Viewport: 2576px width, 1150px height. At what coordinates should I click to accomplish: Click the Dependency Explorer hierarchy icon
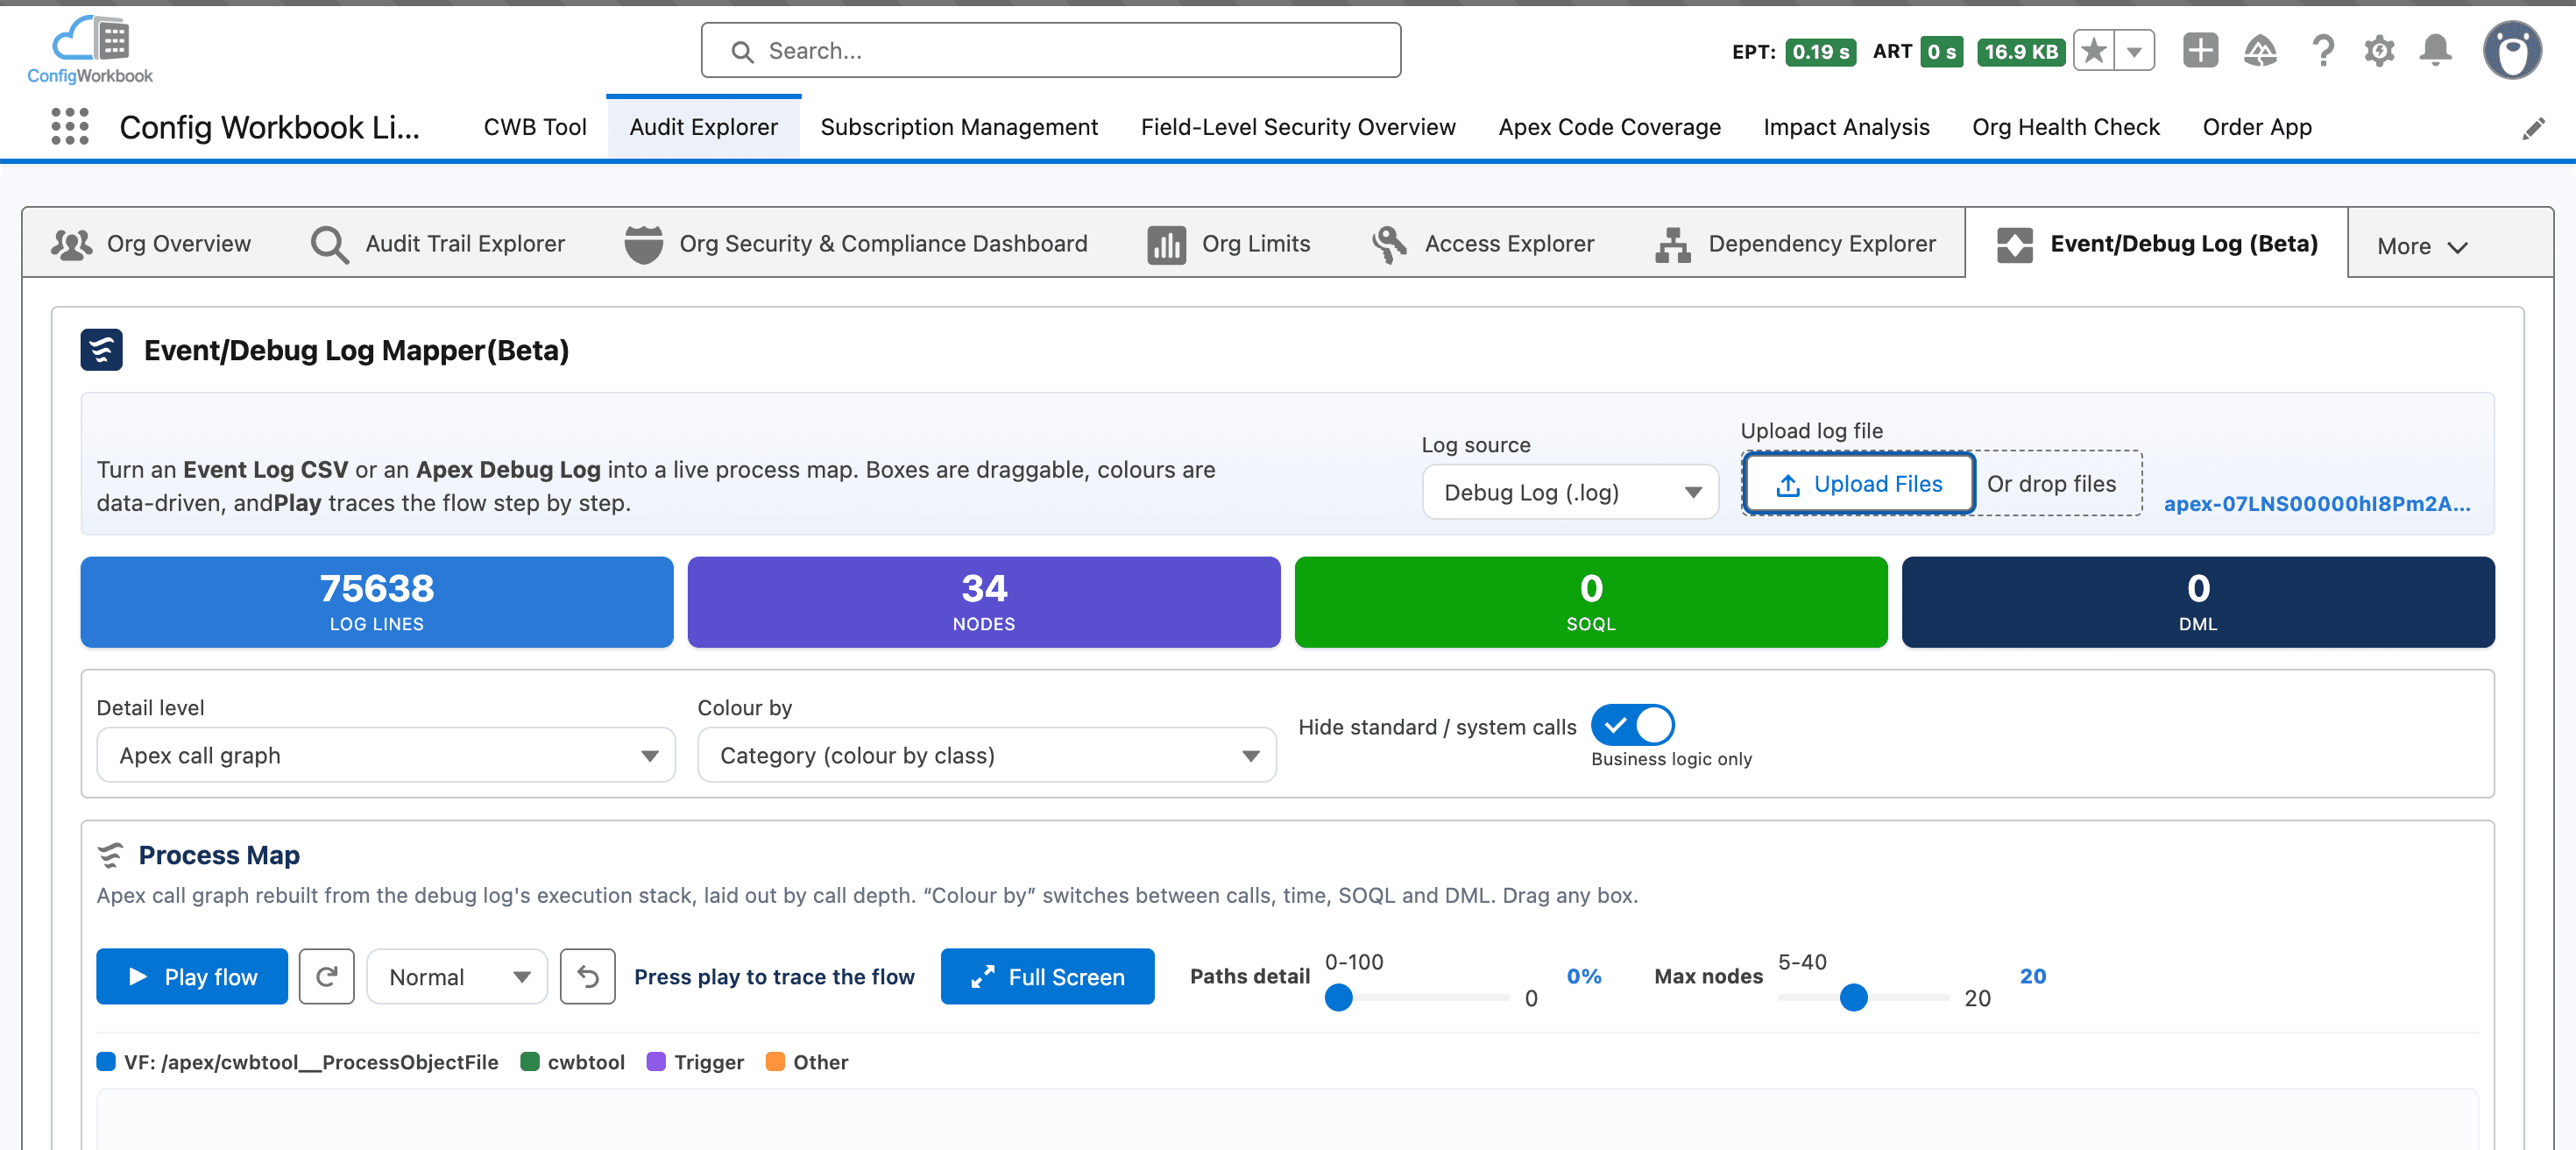click(1673, 244)
